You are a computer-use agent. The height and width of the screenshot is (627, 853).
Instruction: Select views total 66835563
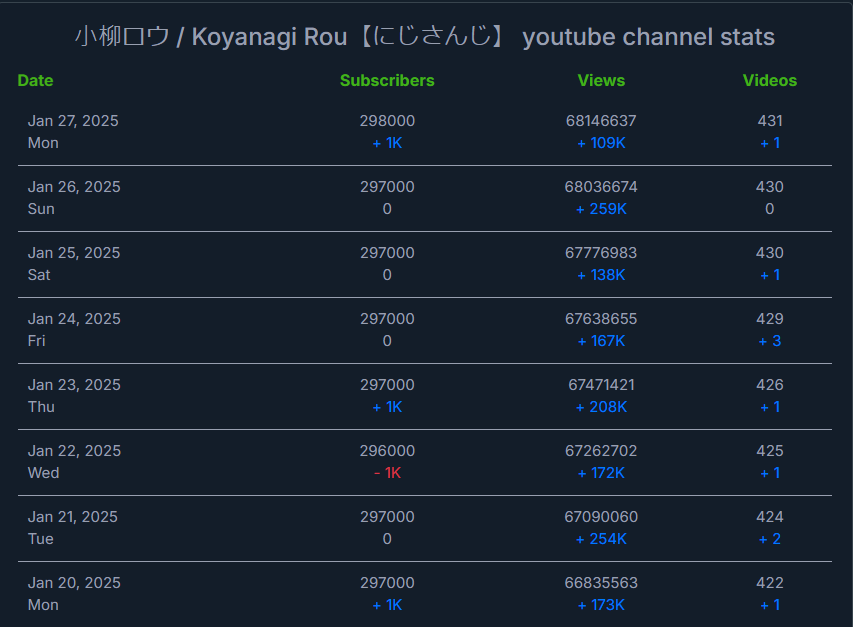[x=601, y=583]
